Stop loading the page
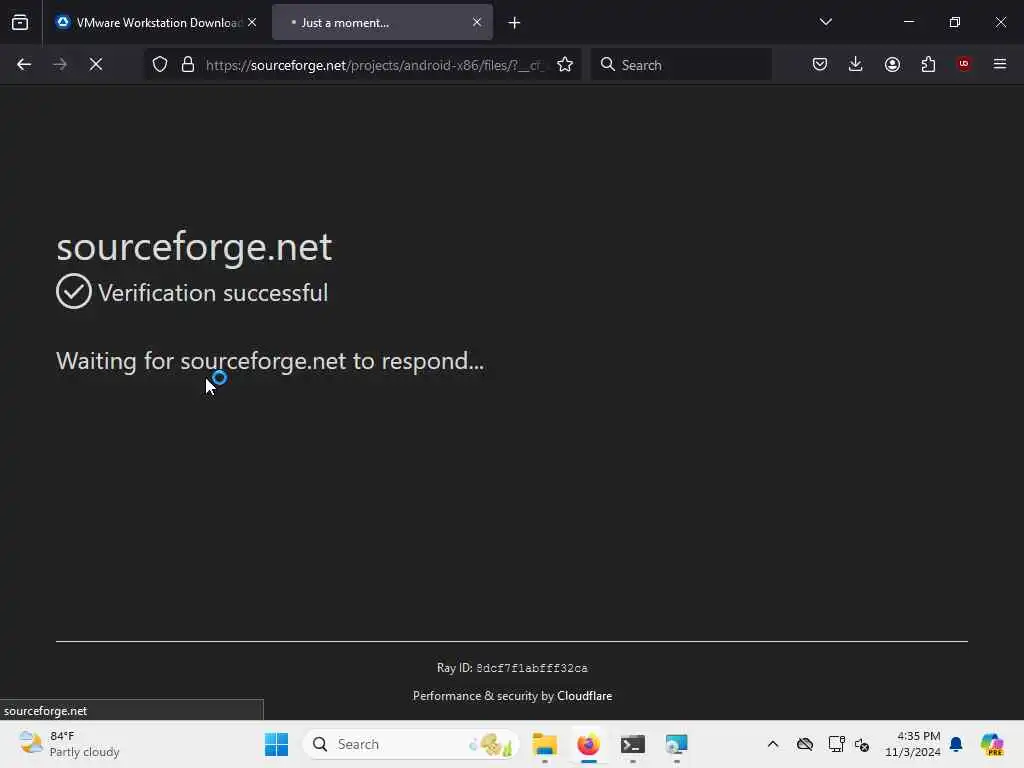1024x768 pixels. click(x=96, y=64)
